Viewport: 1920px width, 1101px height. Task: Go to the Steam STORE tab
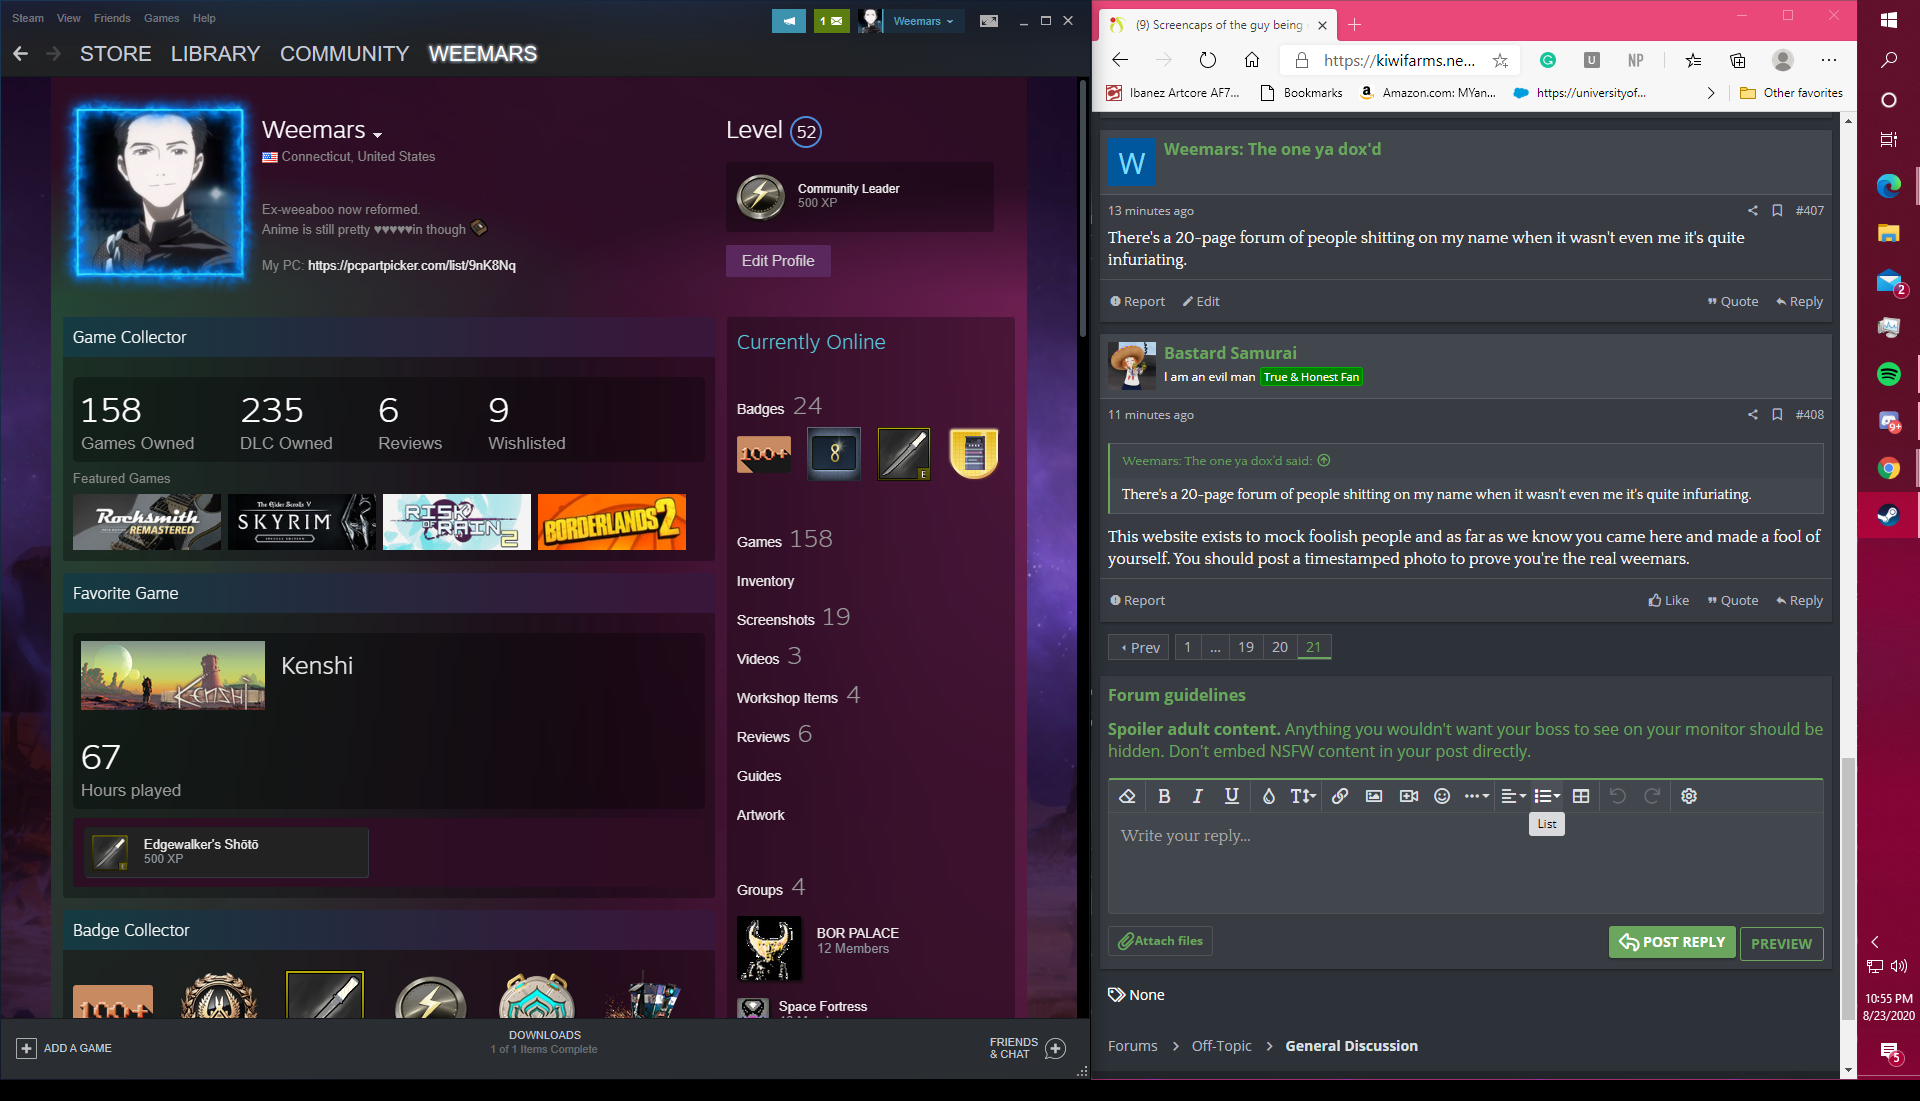pyautogui.click(x=116, y=54)
